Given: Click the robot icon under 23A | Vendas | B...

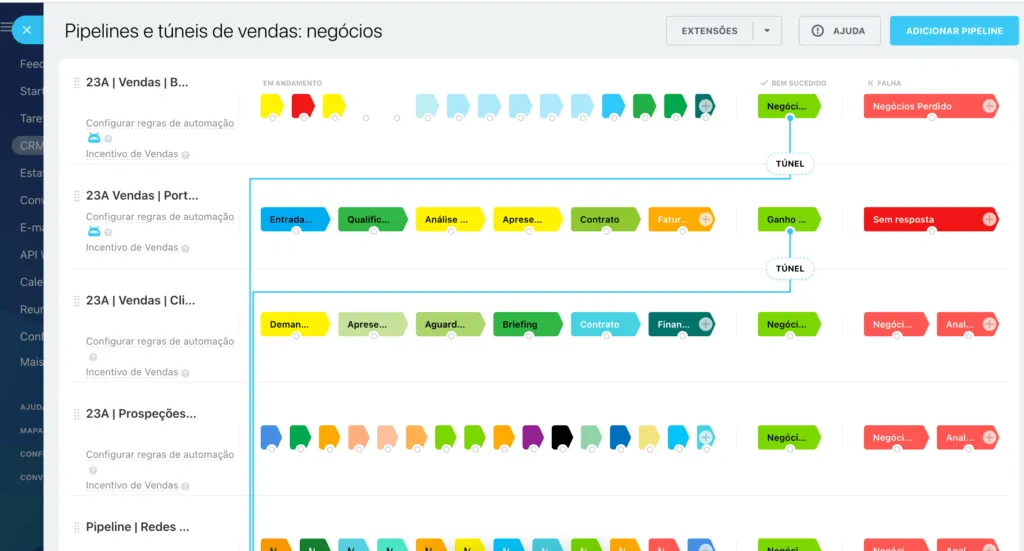Looking at the screenshot, I should pos(94,138).
